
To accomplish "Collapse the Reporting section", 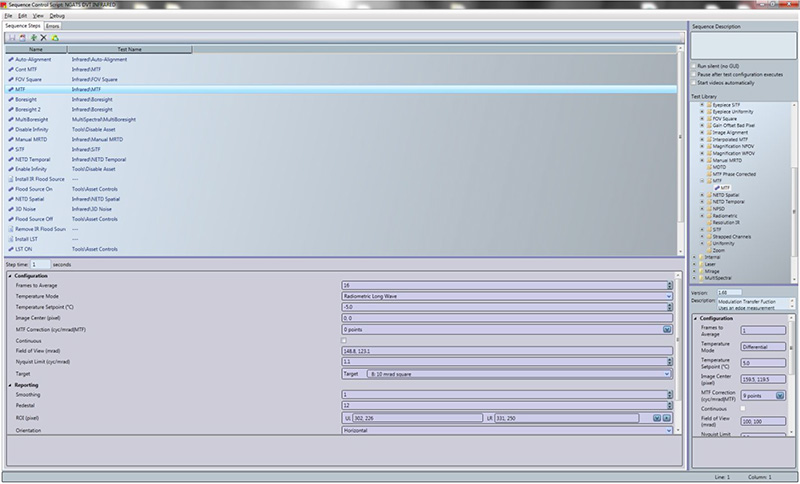I will point(10,384).
